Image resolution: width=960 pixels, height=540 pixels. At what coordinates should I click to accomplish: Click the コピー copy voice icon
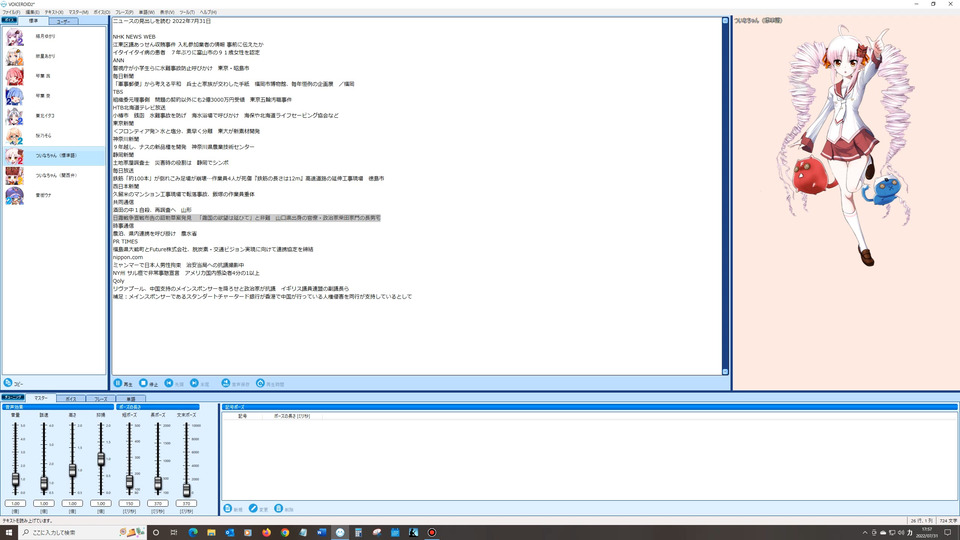tap(8, 383)
